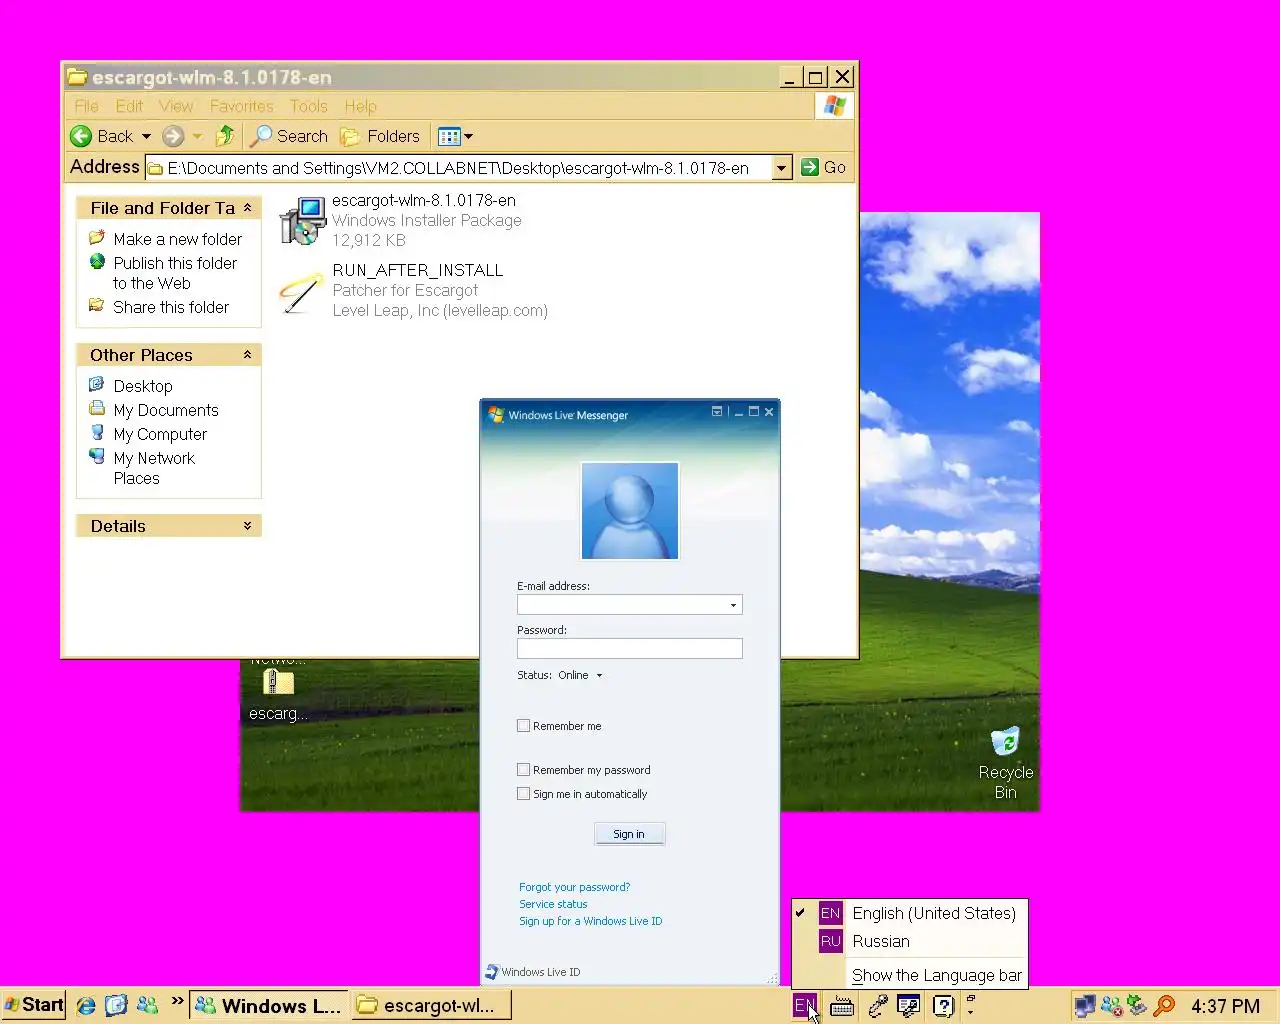Click the microphone icon in language bar
Viewport: 1280px width, 1024px height.
tap(877, 1006)
